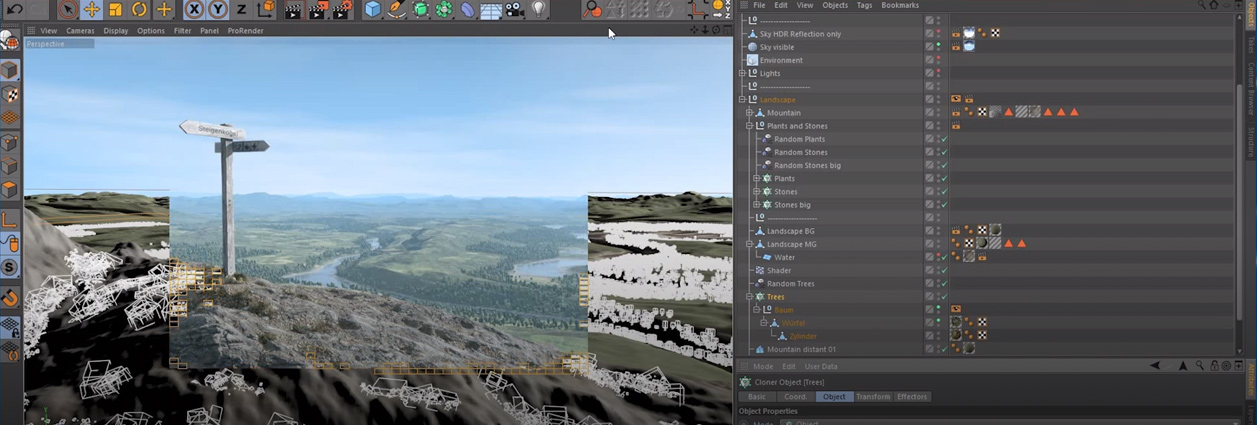Viewport: 1257px width, 425px height.
Task: Expand the Stones cloner
Action: (756, 192)
